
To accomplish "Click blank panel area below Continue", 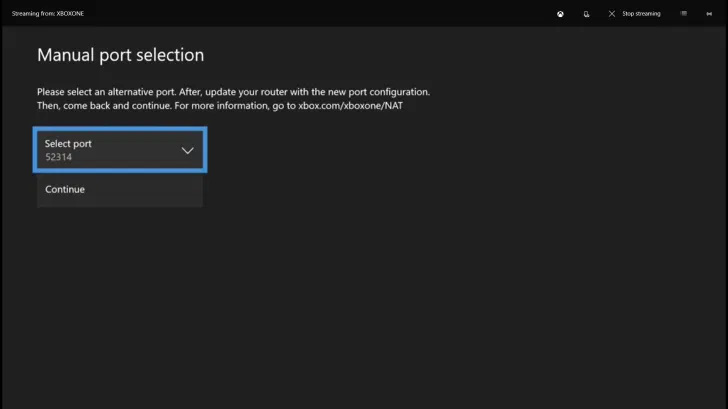I will click(x=120, y=202).
